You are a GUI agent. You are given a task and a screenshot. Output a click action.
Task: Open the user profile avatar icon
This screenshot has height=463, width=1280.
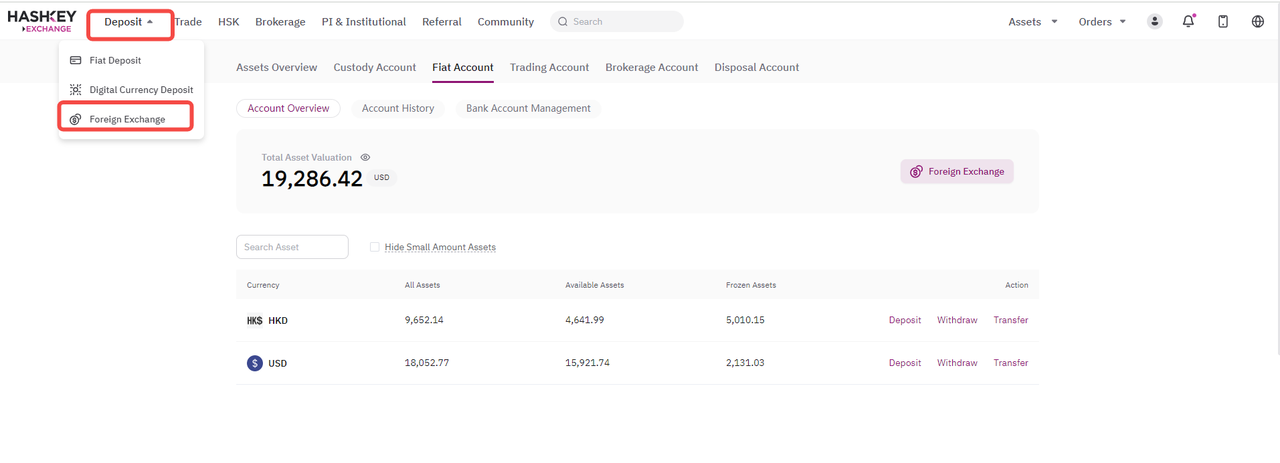[x=1155, y=21]
